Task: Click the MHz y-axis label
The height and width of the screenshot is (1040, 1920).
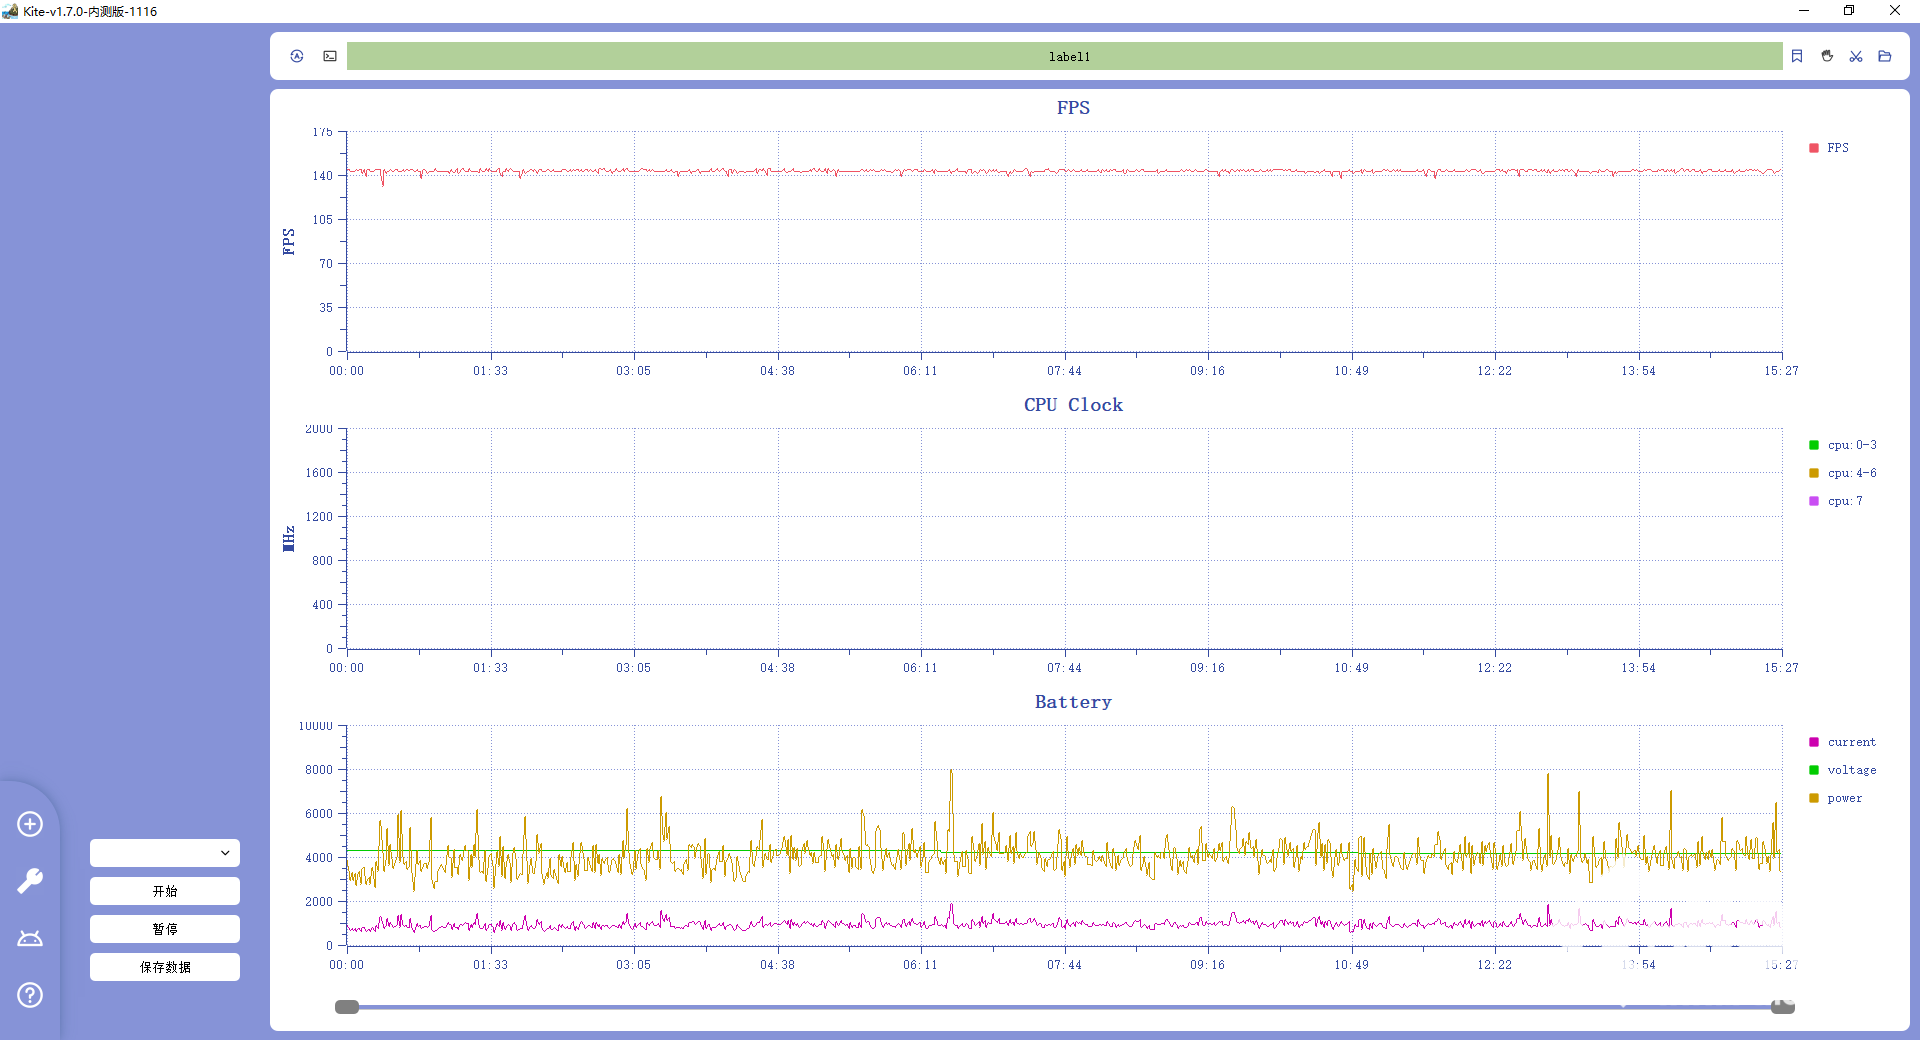Action: coord(289,538)
